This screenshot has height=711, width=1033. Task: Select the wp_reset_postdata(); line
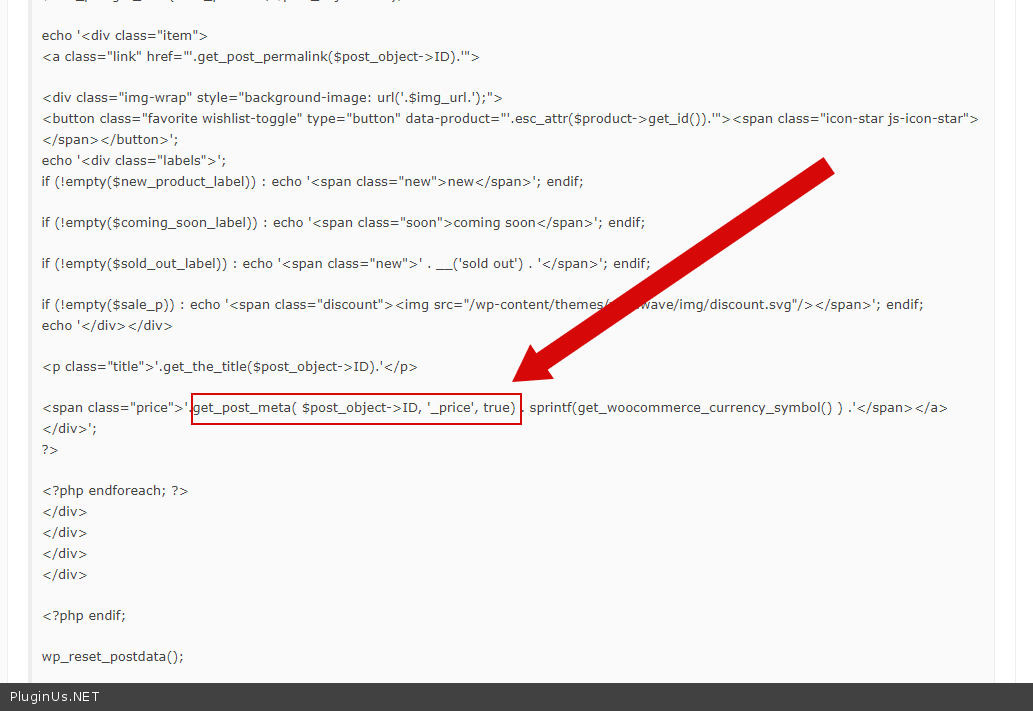click(112, 657)
